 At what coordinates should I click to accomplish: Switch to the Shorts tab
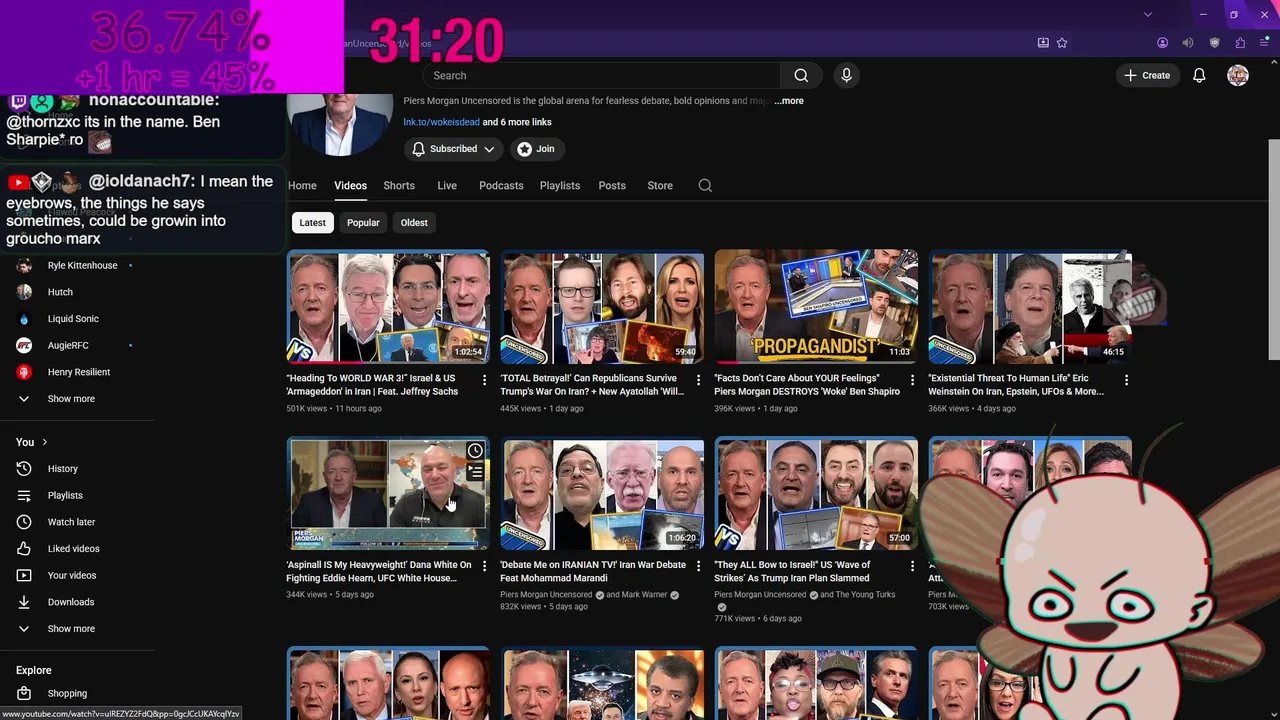[x=399, y=185]
